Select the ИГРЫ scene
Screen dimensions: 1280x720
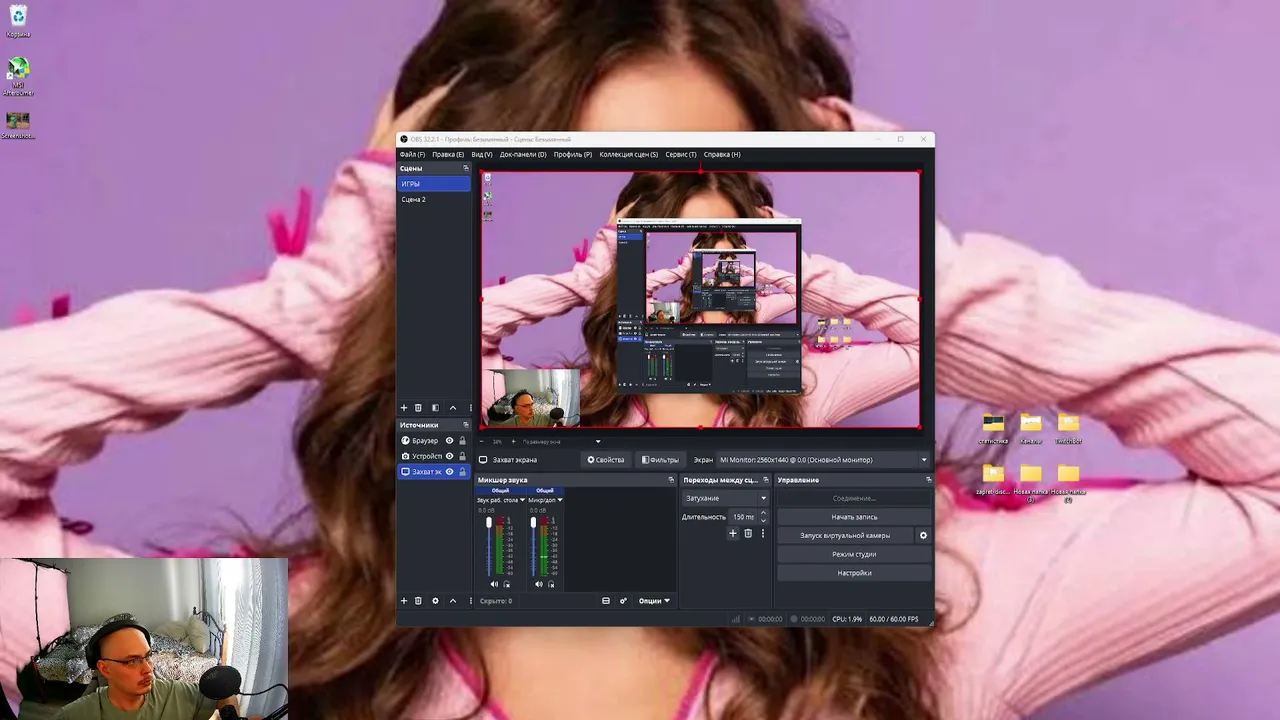434,184
